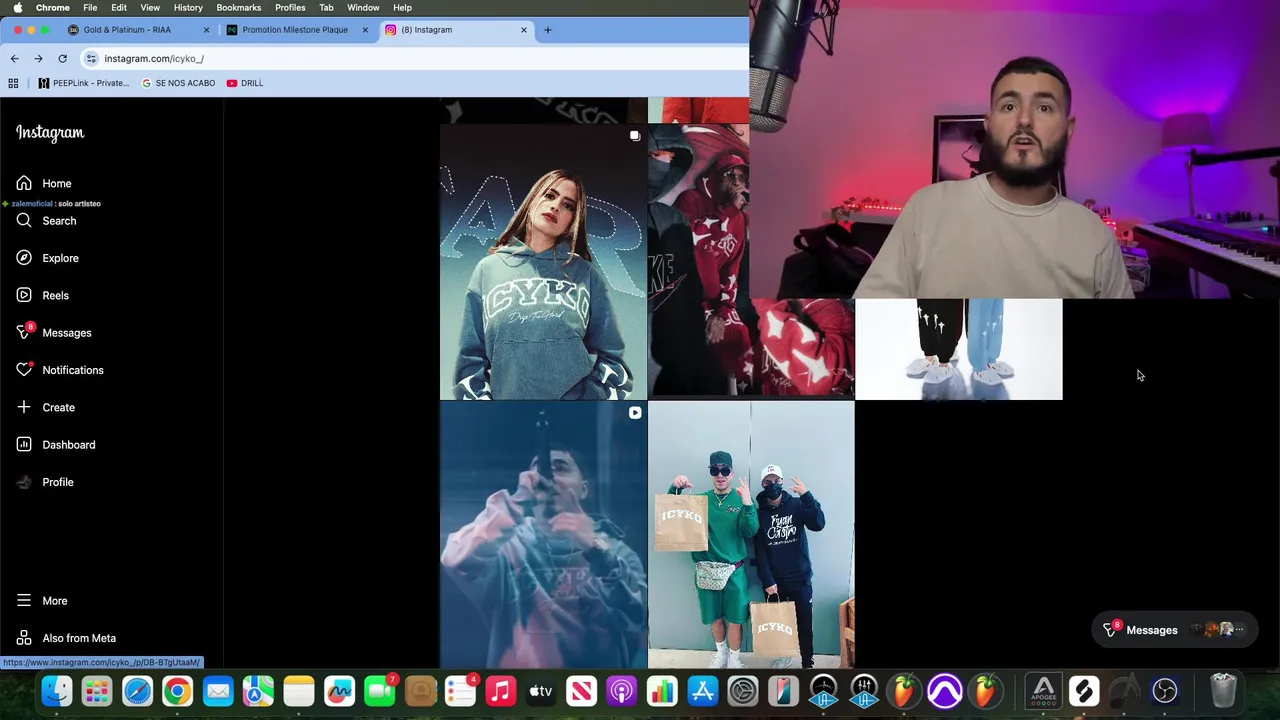Open Explore compass icon

24,258
